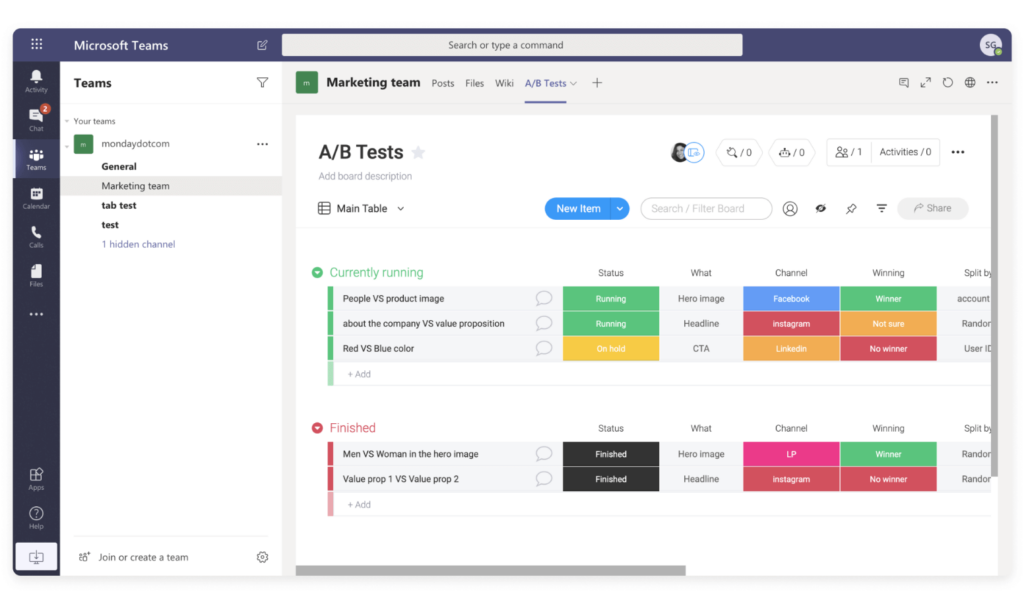The height and width of the screenshot is (610, 1024).
Task: Filter teams with the funnel icon
Action: (262, 82)
